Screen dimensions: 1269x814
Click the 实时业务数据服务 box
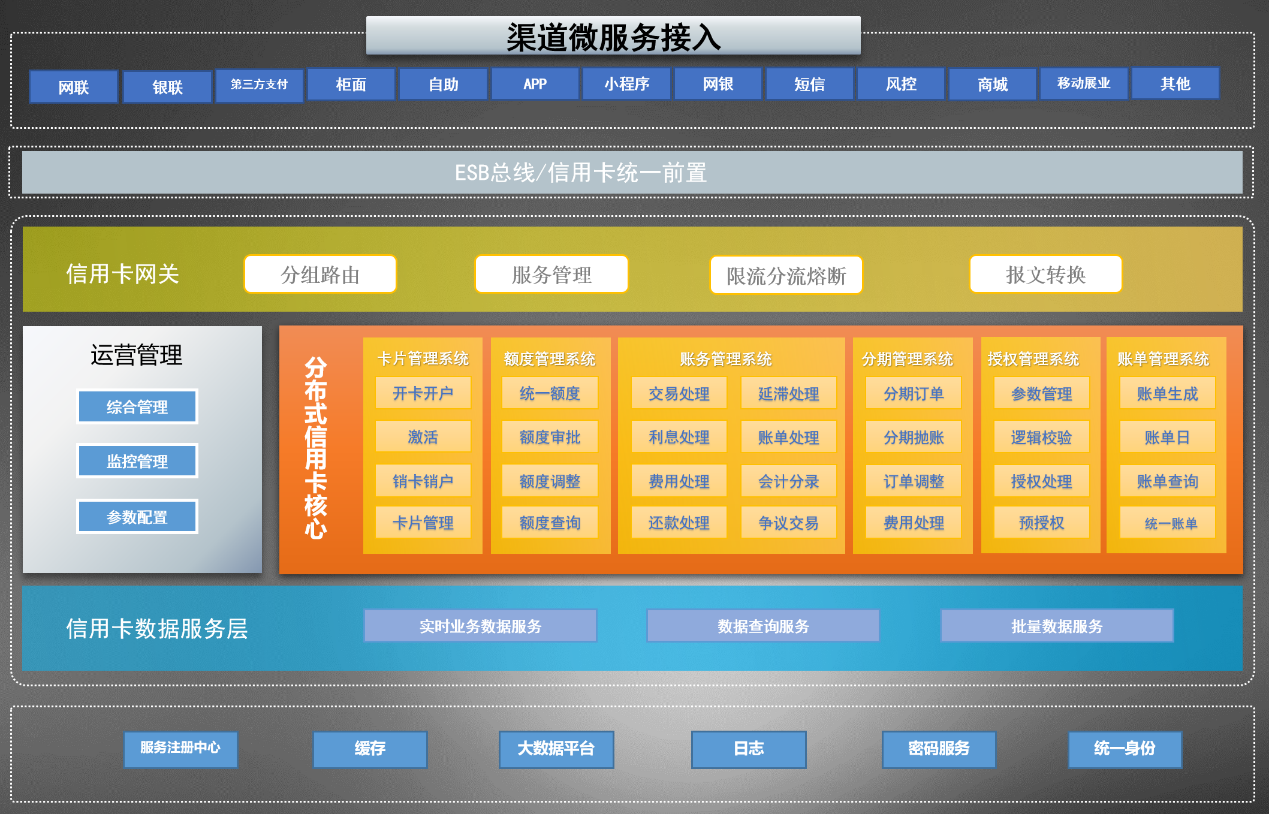tap(480, 626)
